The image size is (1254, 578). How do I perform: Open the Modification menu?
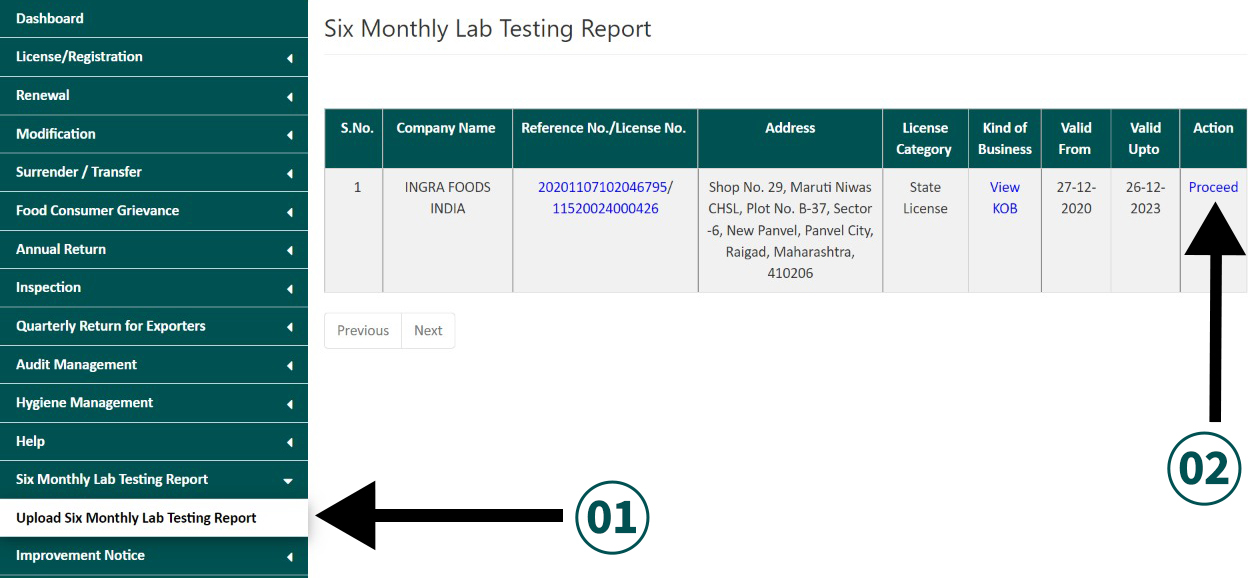[x=154, y=134]
